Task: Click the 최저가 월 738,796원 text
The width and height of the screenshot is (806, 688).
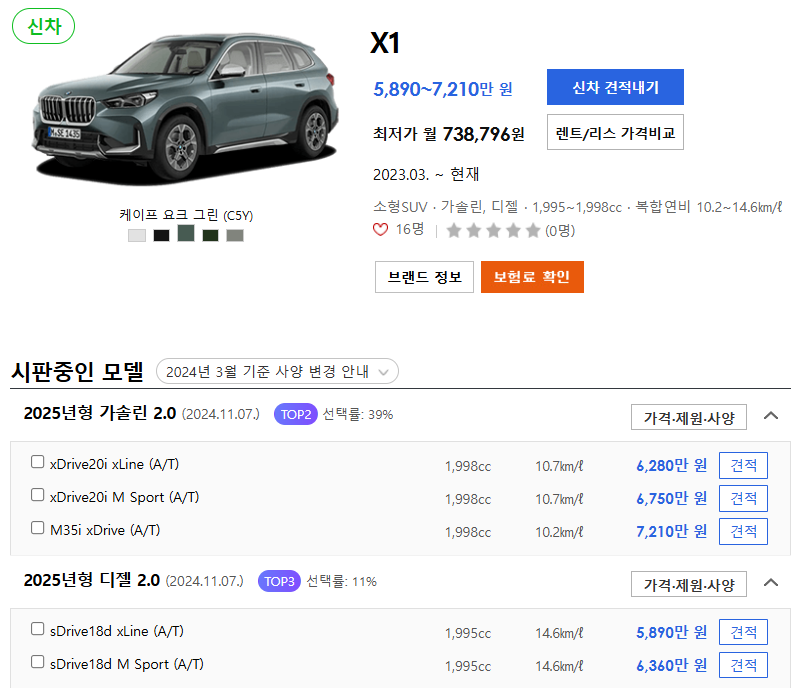Action: (x=449, y=134)
